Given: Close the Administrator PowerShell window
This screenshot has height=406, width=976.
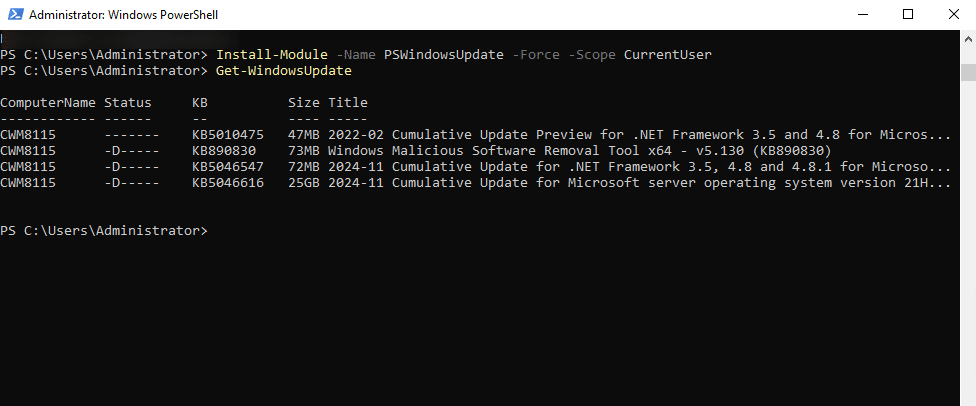Looking at the screenshot, I should pos(953,14).
